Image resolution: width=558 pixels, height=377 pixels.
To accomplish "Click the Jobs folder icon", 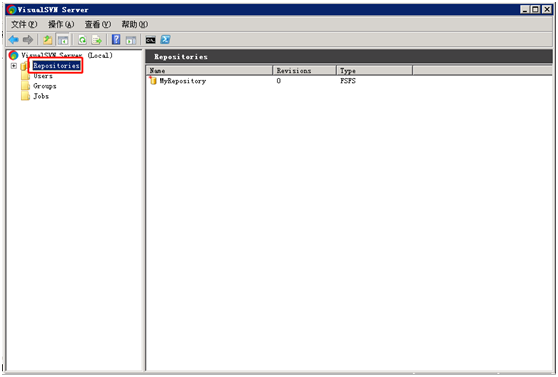I will (25, 96).
